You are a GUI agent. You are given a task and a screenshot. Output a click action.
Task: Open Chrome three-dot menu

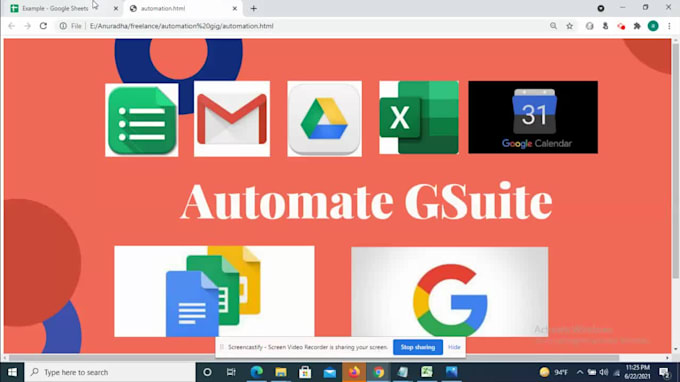(x=670, y=26)
